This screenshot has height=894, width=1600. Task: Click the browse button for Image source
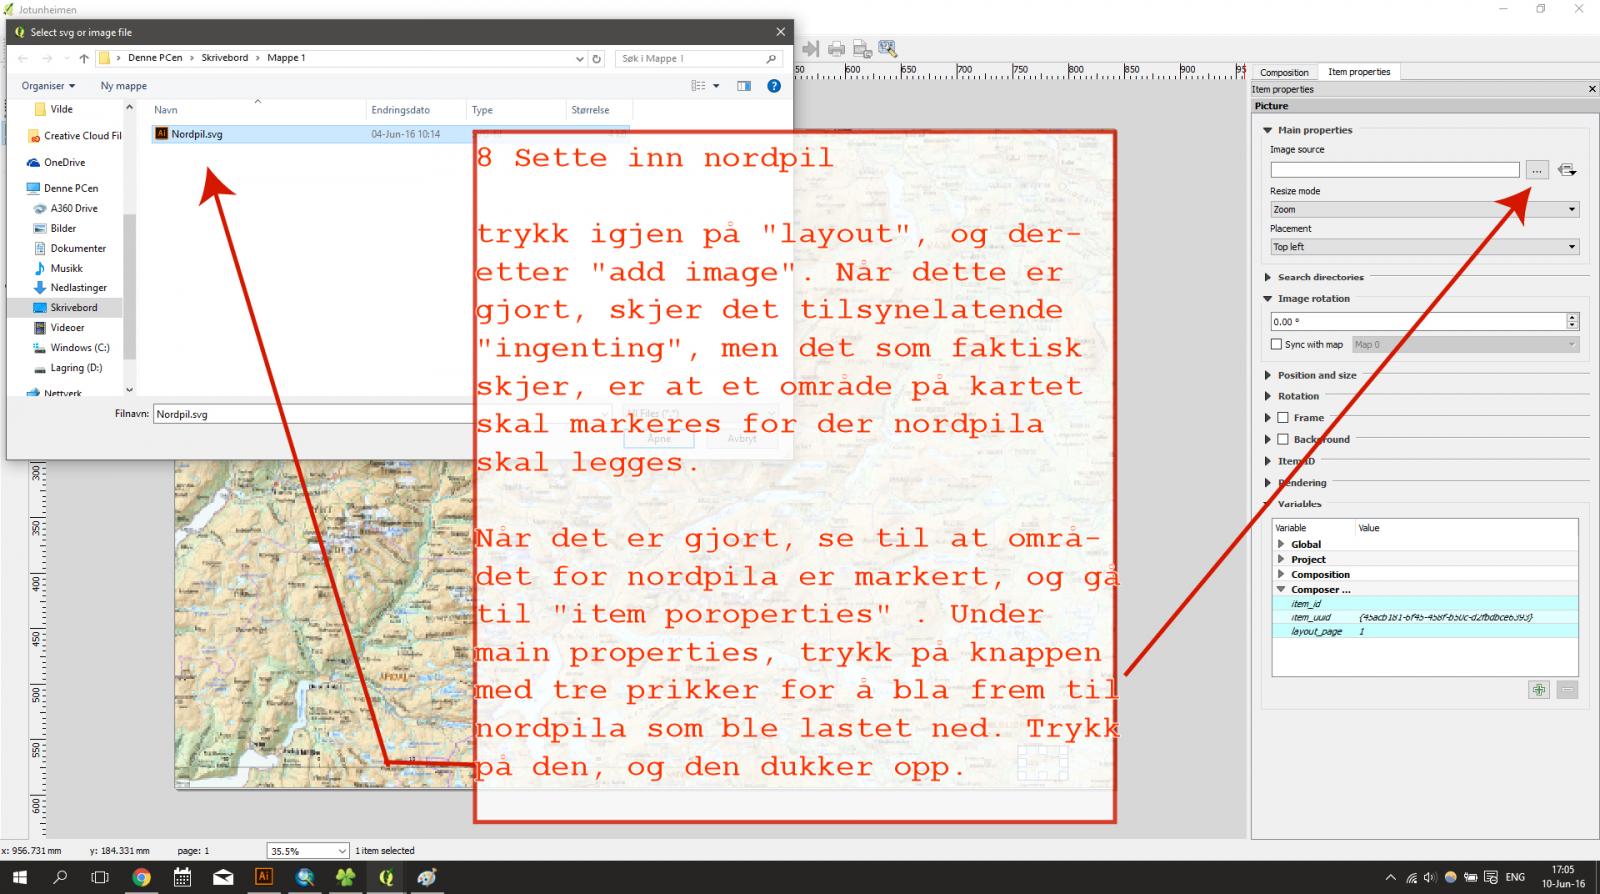(1537, 170)
